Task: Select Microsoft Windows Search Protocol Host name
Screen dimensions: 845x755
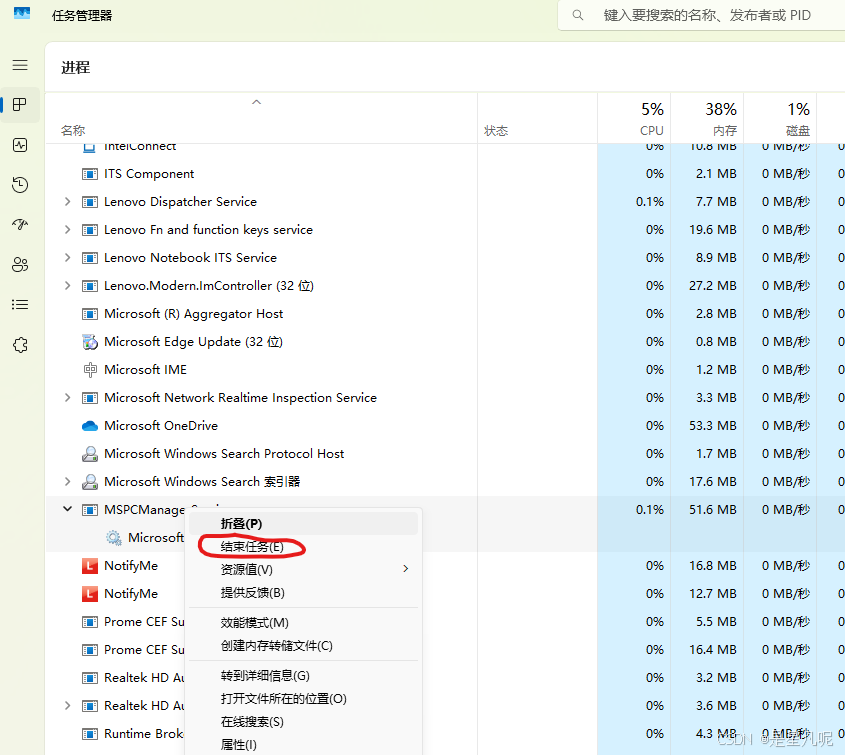Action: point(224,454)
